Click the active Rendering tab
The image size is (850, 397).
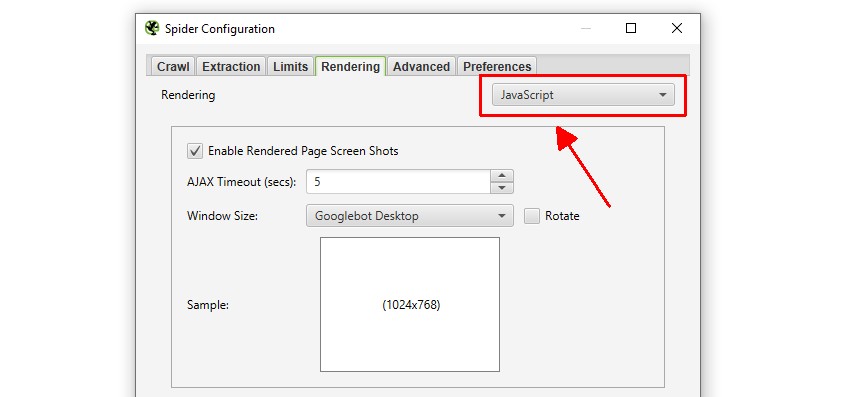[351, 66]
